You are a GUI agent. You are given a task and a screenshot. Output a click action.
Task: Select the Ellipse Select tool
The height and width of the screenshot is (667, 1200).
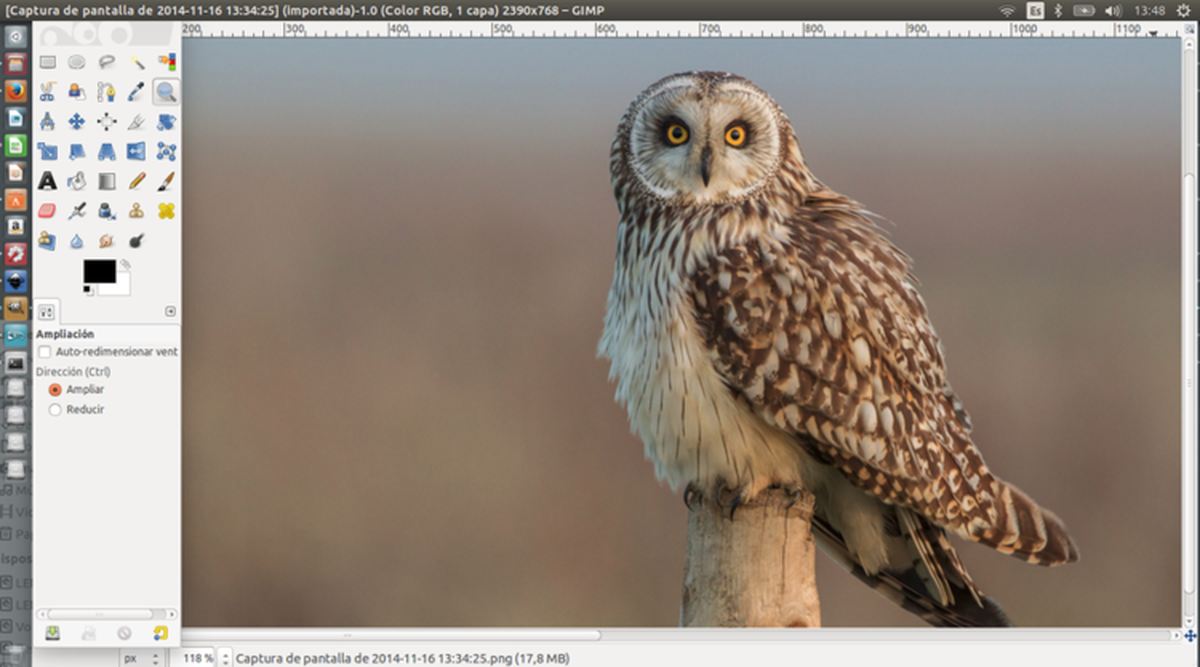click(x=76, y=62)
